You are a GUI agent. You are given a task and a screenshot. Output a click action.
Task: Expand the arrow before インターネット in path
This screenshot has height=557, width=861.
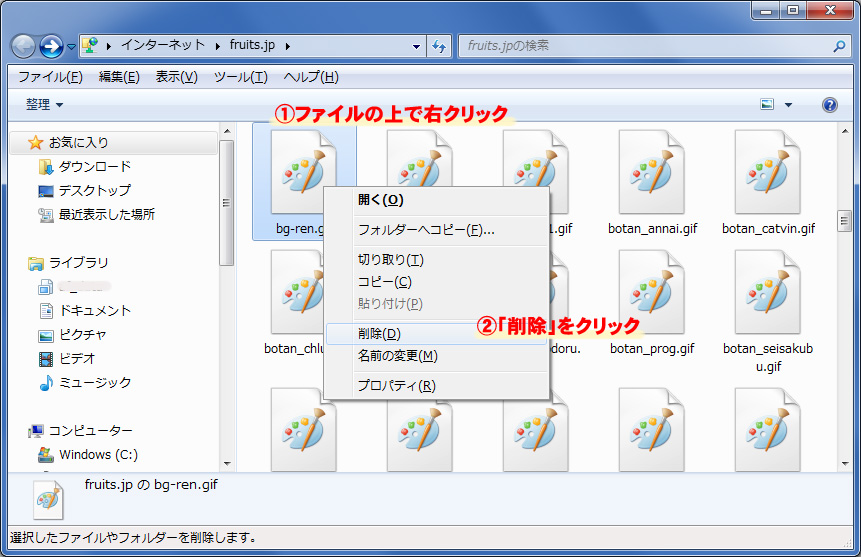109,46
